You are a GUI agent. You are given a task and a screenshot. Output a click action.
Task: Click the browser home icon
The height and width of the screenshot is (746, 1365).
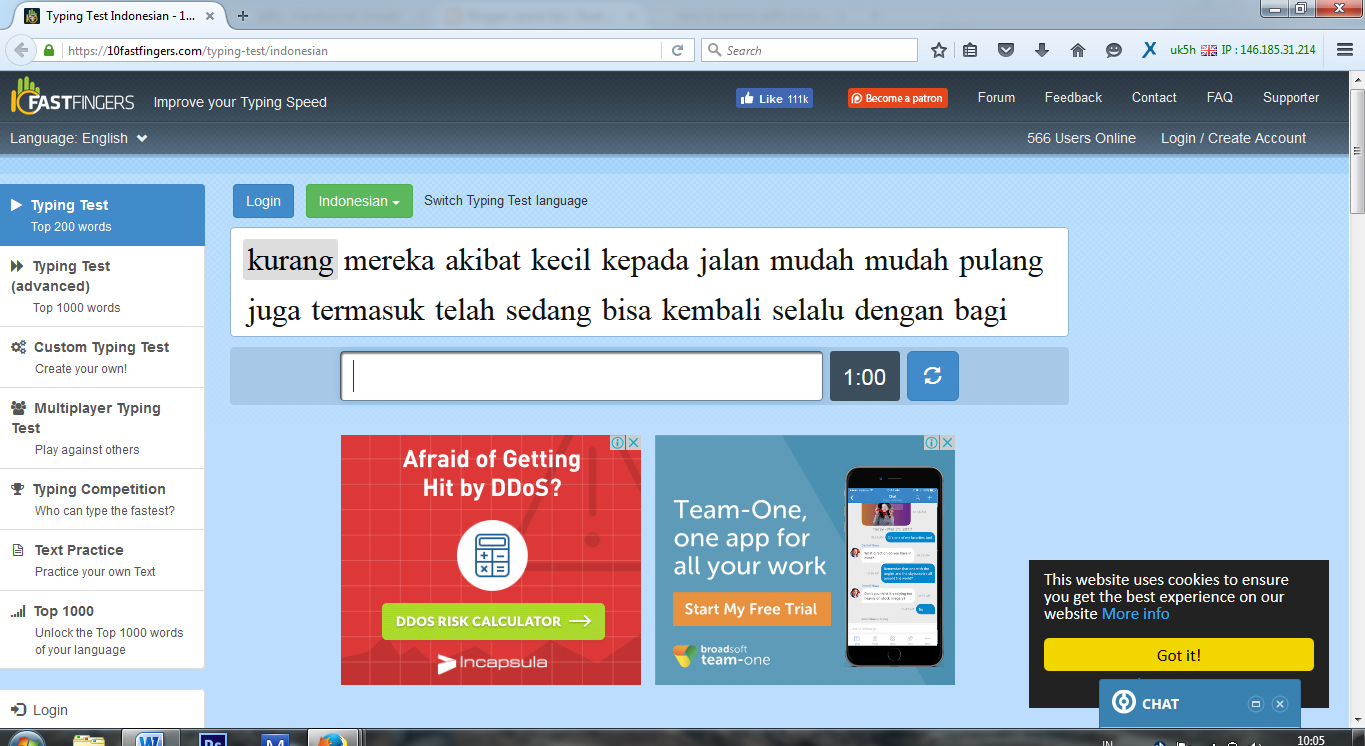1079,49
